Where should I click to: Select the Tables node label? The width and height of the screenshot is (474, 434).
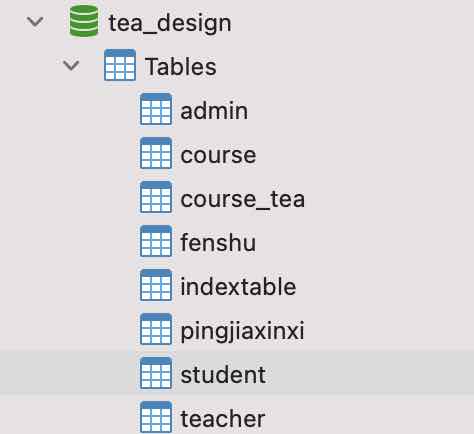pyautogui.click(x=181, y=66)
